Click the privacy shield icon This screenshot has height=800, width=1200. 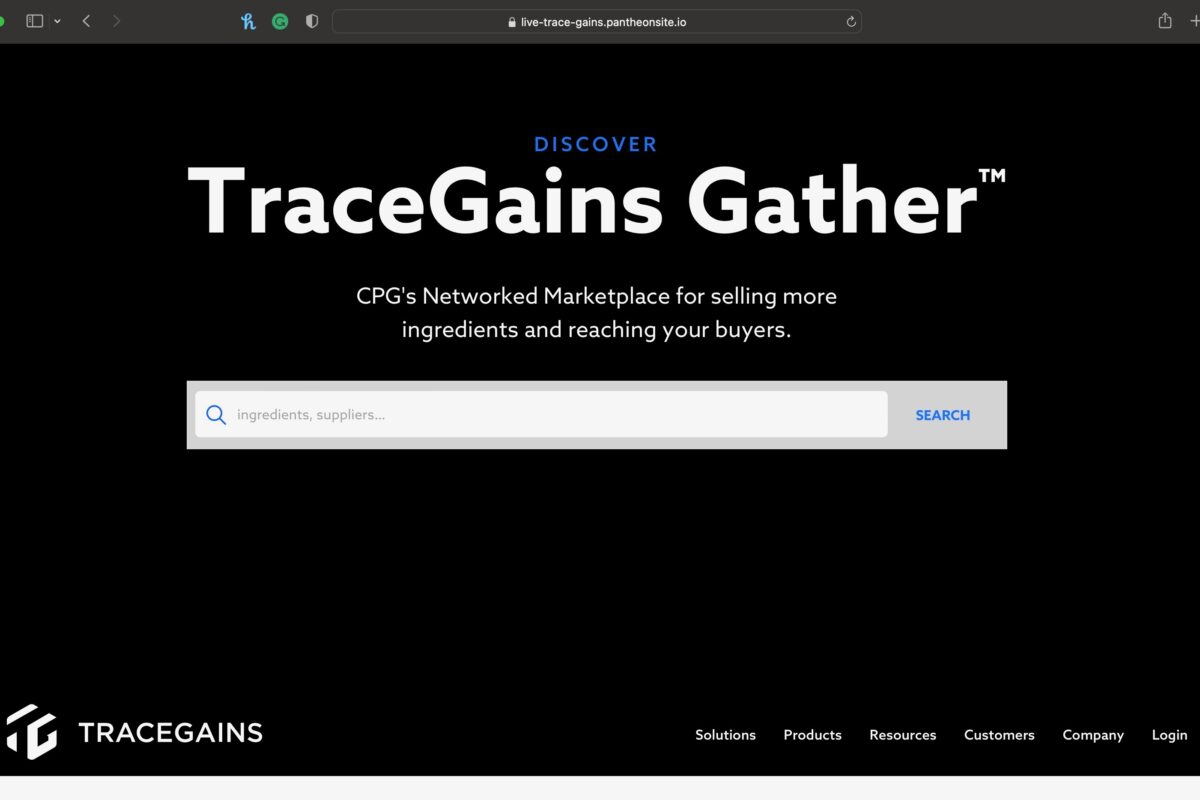[312, 21]
